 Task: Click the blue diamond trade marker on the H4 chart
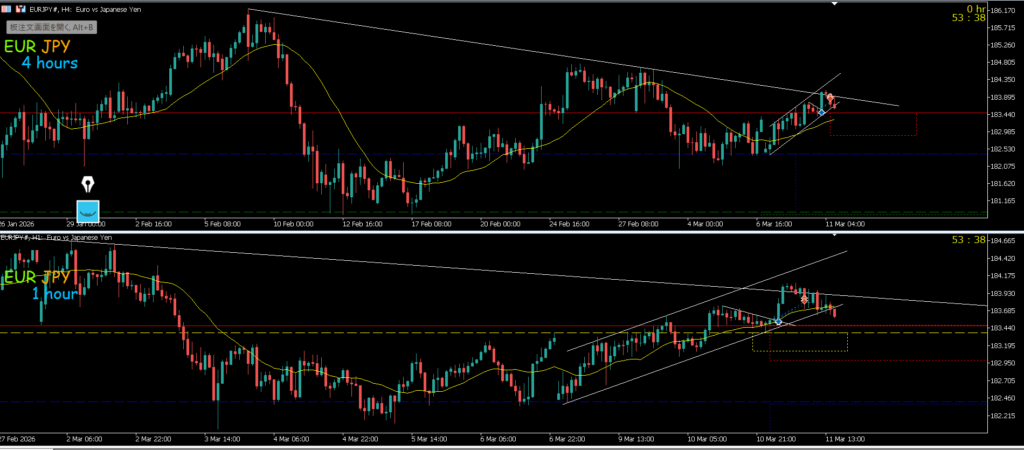pyautogui.click(x=821, y=113)
